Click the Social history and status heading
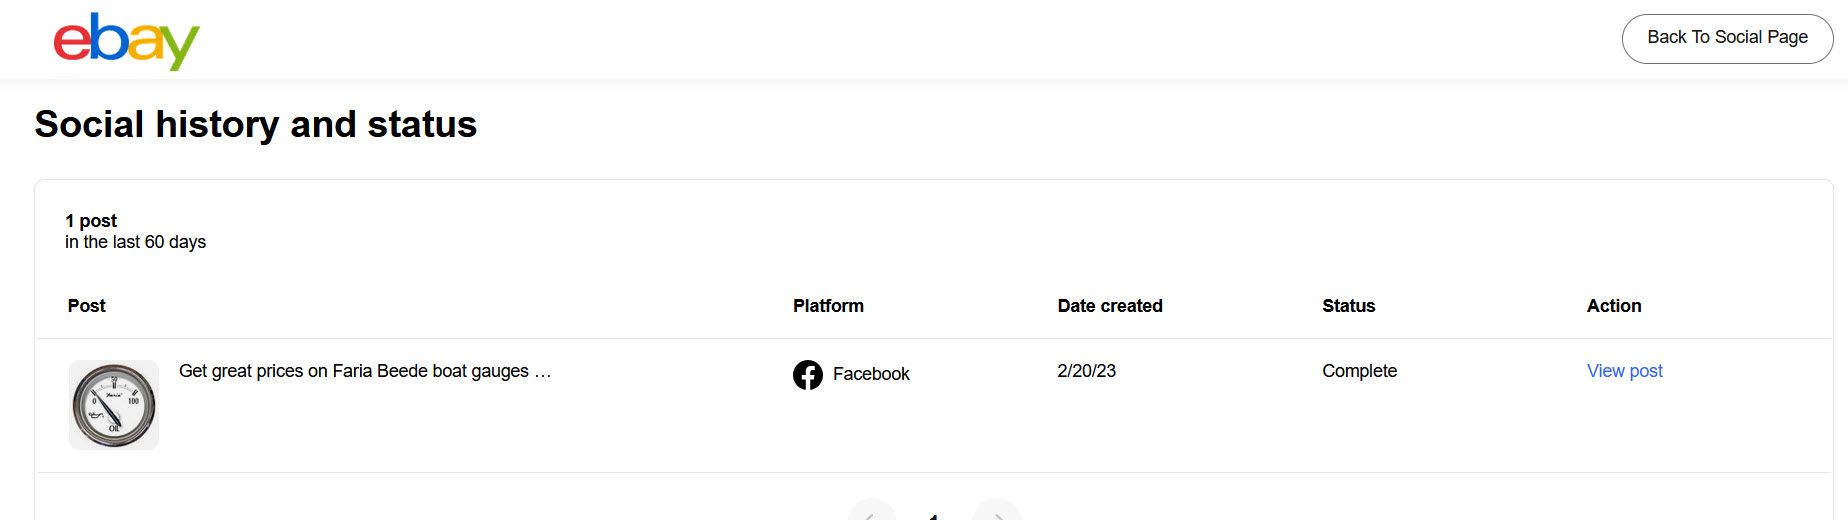The width and height of the screenshot is (1848, 520). (x=256, y=124)
